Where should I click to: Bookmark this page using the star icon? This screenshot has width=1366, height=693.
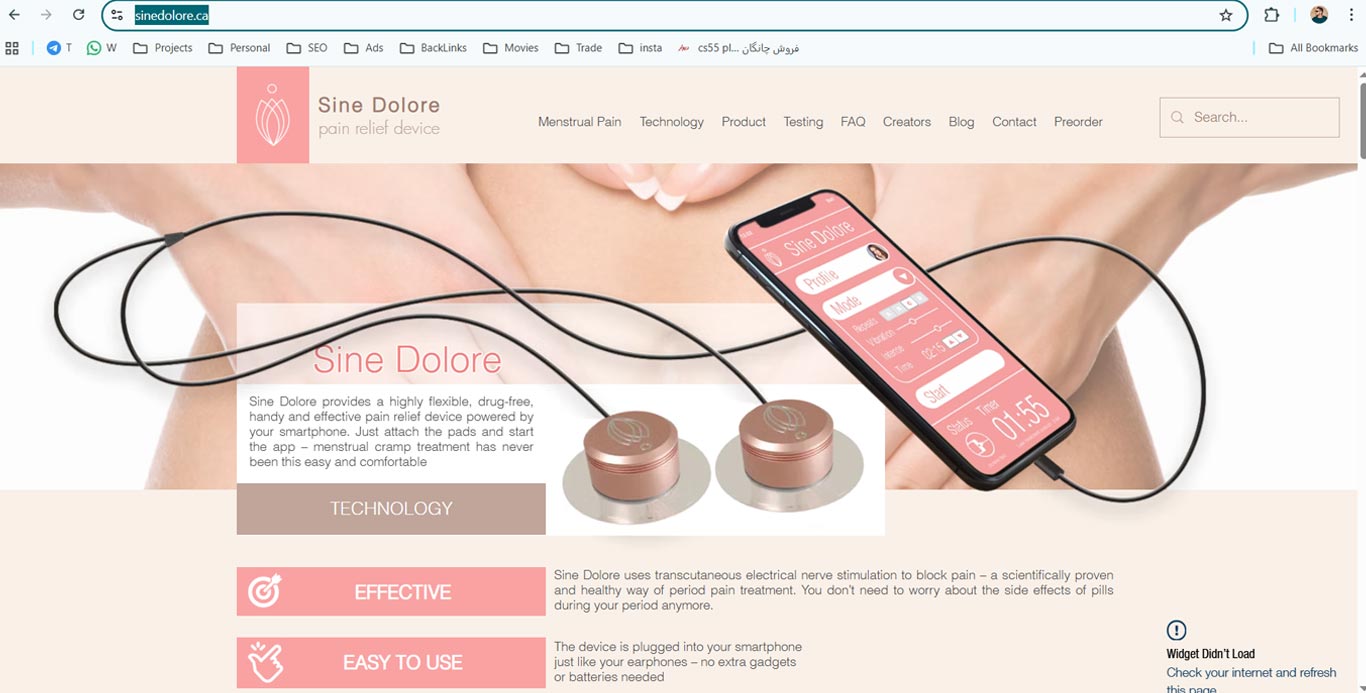click(1226, 15)
